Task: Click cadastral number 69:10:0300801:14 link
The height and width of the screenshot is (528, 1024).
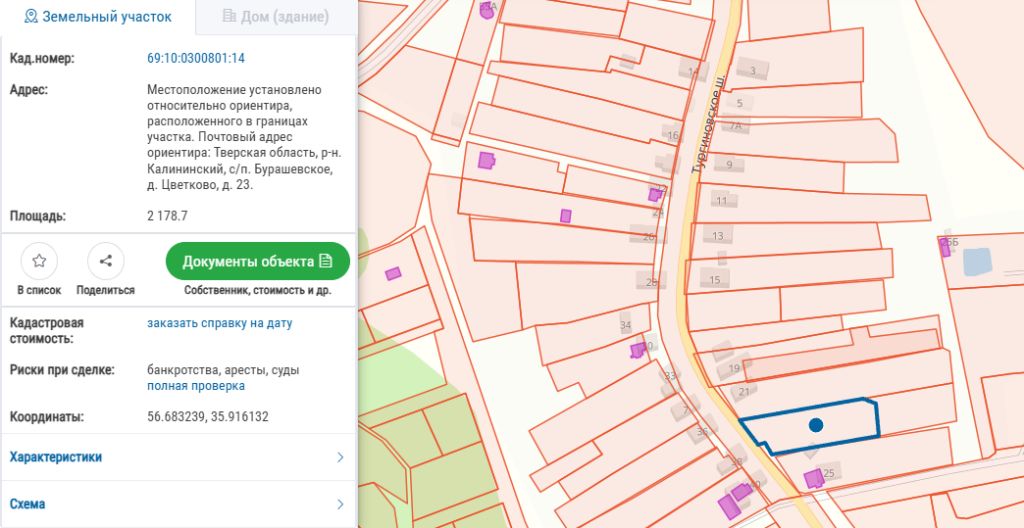Action: click(196, 58)
